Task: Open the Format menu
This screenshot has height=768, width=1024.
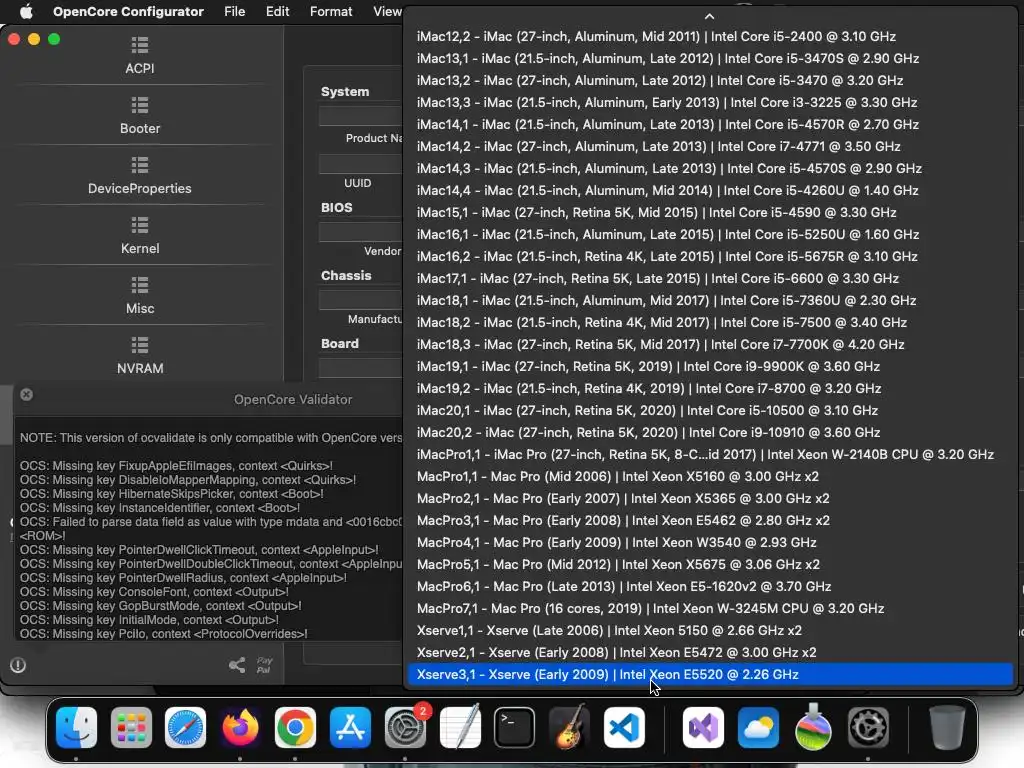Action: click(x=331, y=11)
